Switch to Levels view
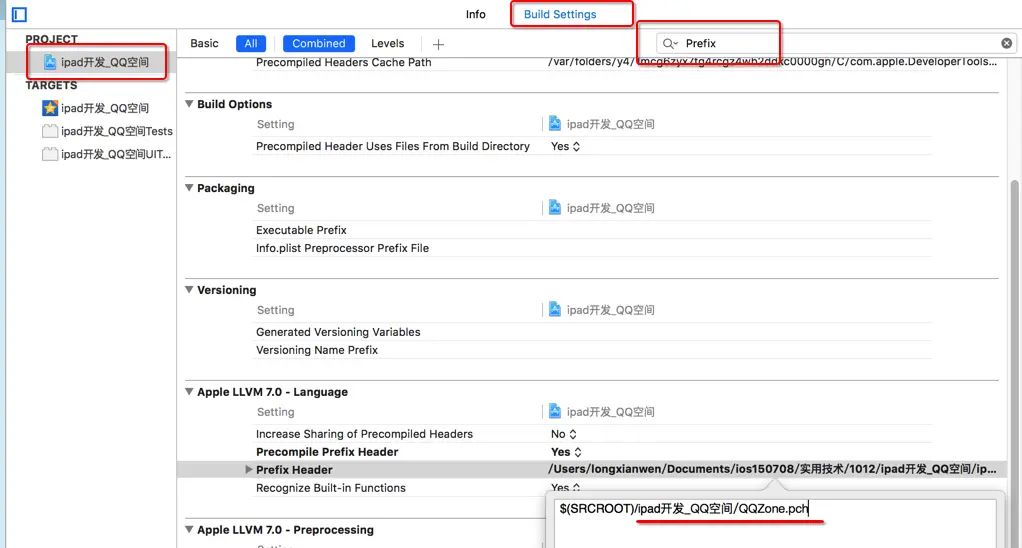The image size is (1022, 548). click(x=387, y=44)
